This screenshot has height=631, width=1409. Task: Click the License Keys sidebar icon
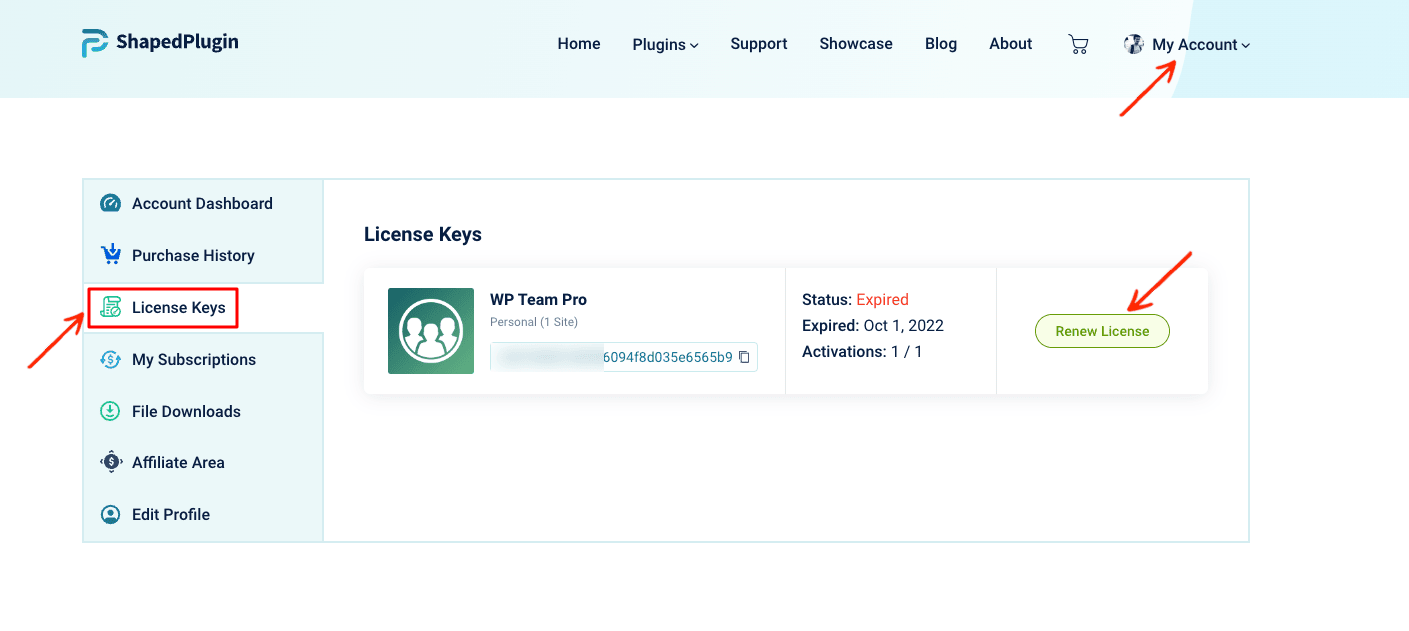(111, 308)
